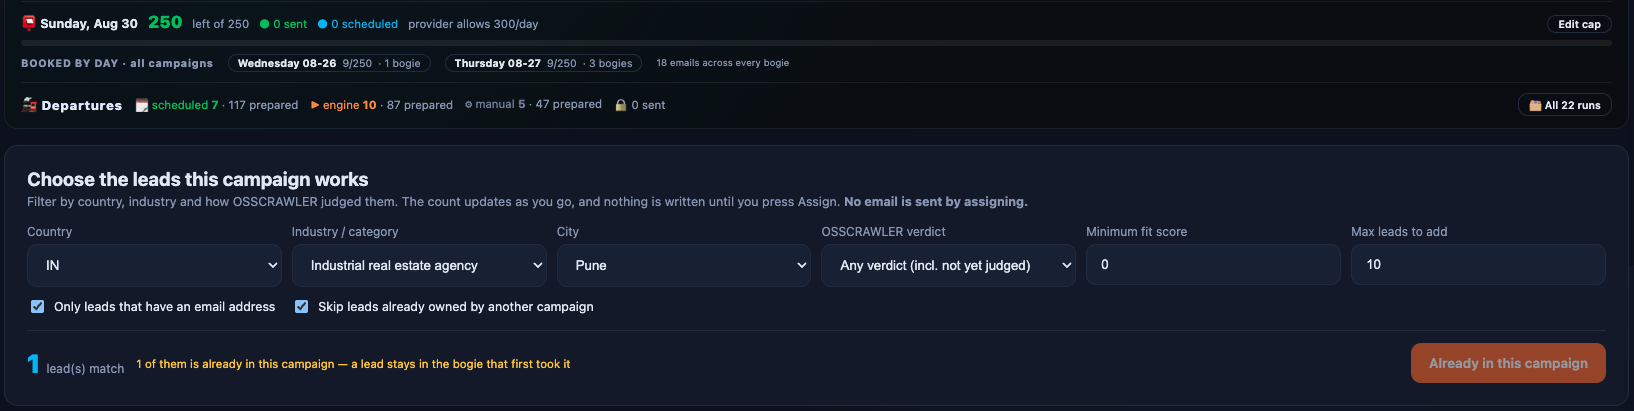The height and width of the screenshot is (411, 1634).
Task: Click the green 250 remaining count
Action: pos(165,22)
